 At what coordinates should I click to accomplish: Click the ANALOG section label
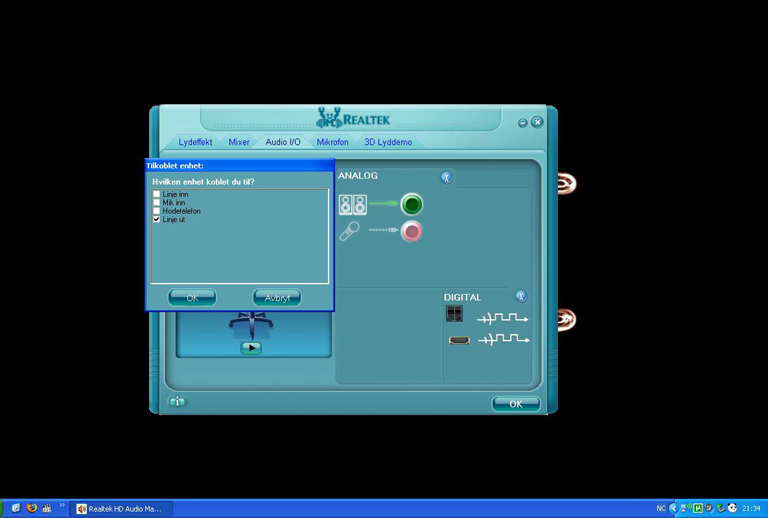click(x=358, y=176)
